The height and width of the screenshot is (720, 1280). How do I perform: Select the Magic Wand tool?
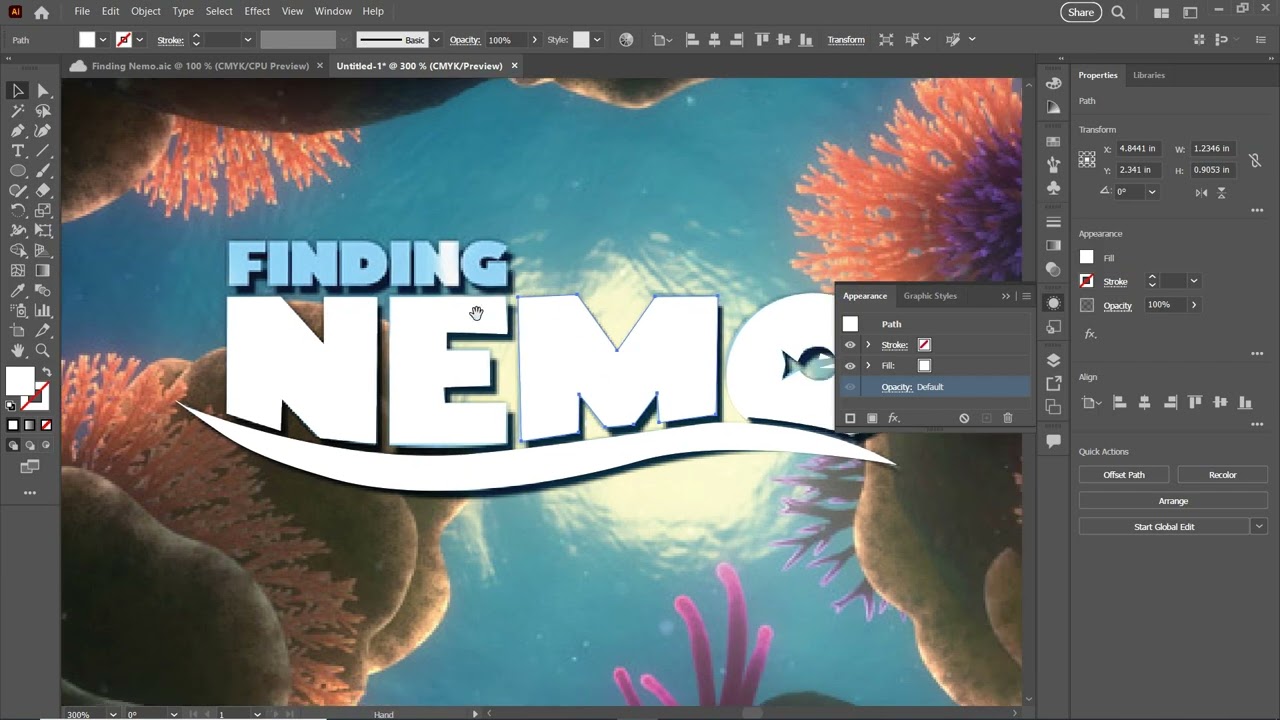click(x=18, y=111)
